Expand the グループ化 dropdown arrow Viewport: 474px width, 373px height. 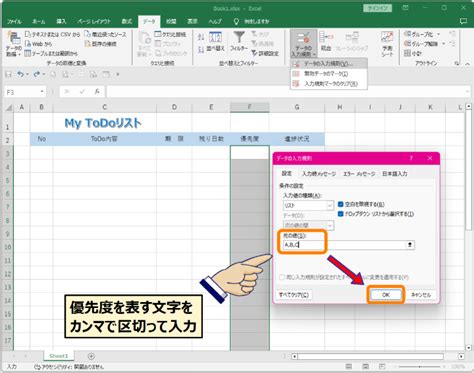point(439,34)
